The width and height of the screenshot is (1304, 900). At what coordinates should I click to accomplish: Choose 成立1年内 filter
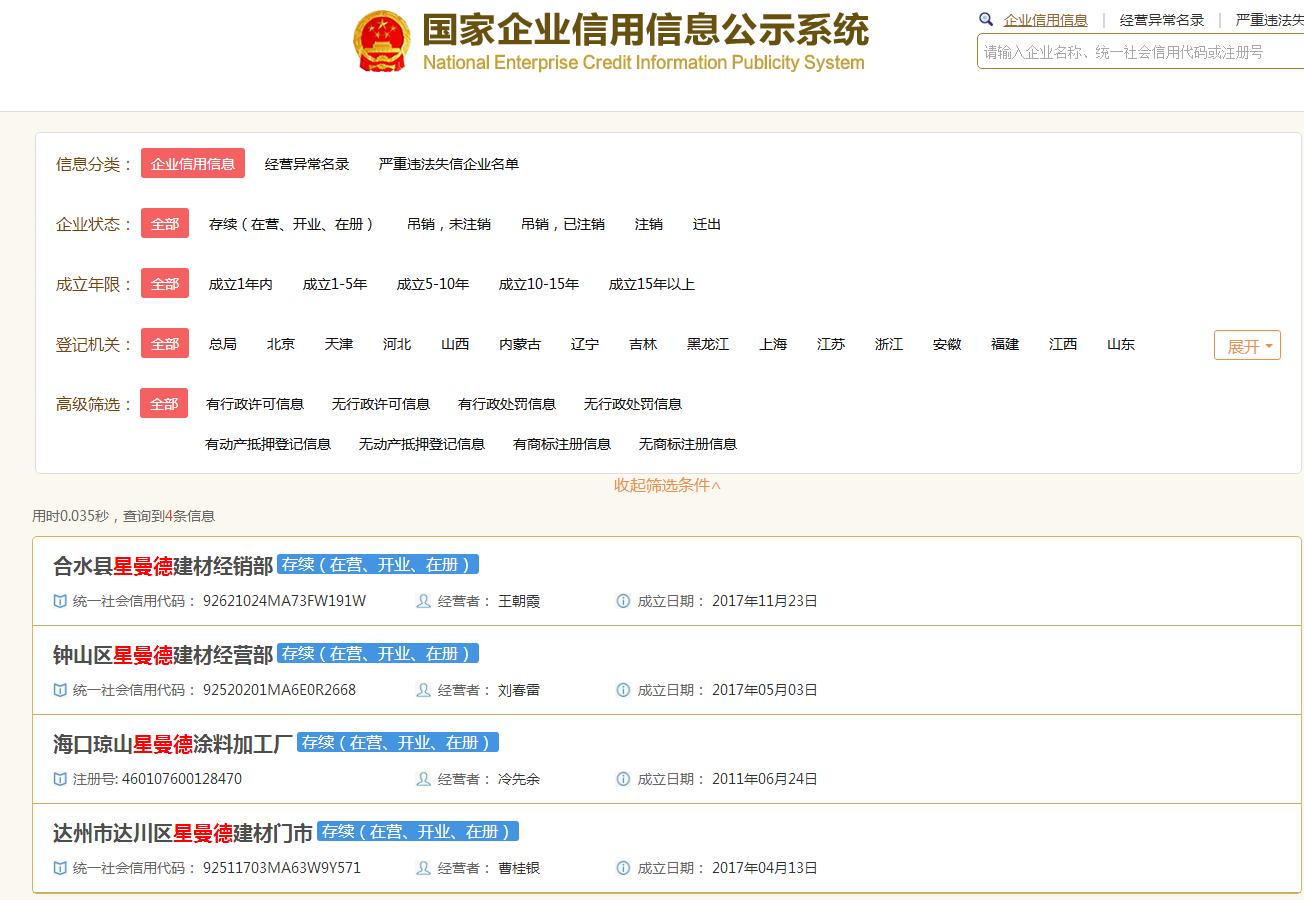[241, 284]
